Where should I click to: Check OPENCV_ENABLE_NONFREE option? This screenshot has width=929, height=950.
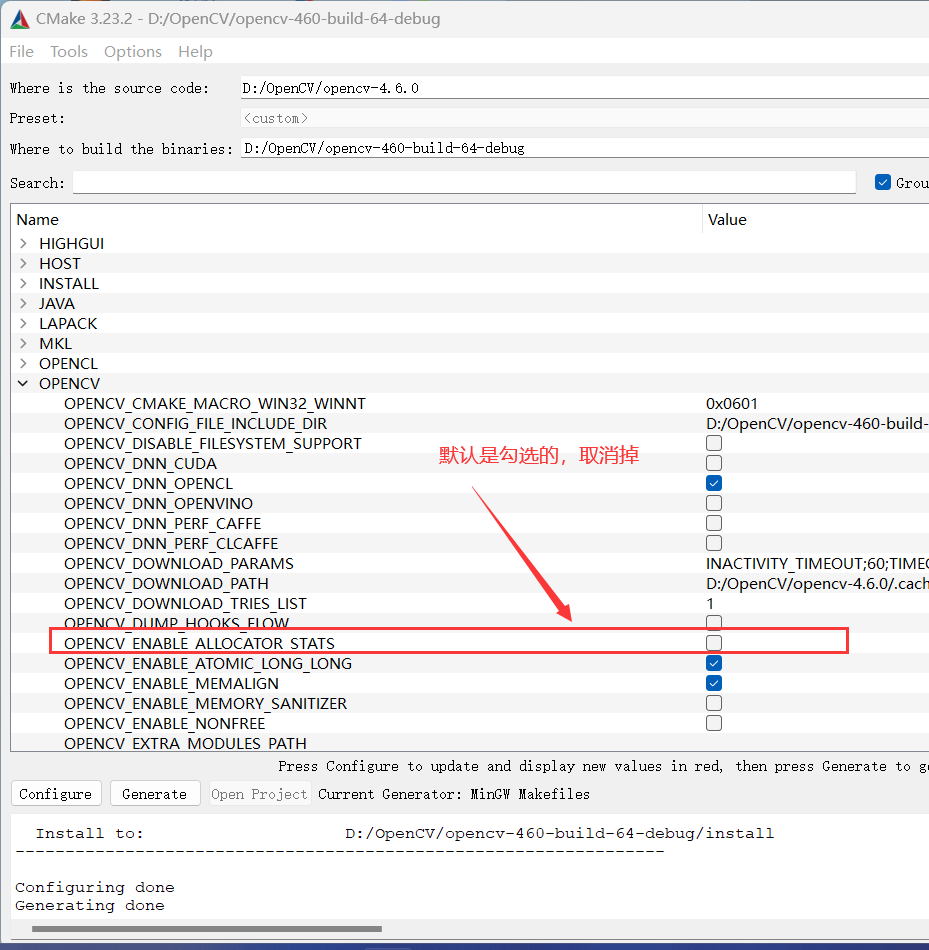pos(714,722)
